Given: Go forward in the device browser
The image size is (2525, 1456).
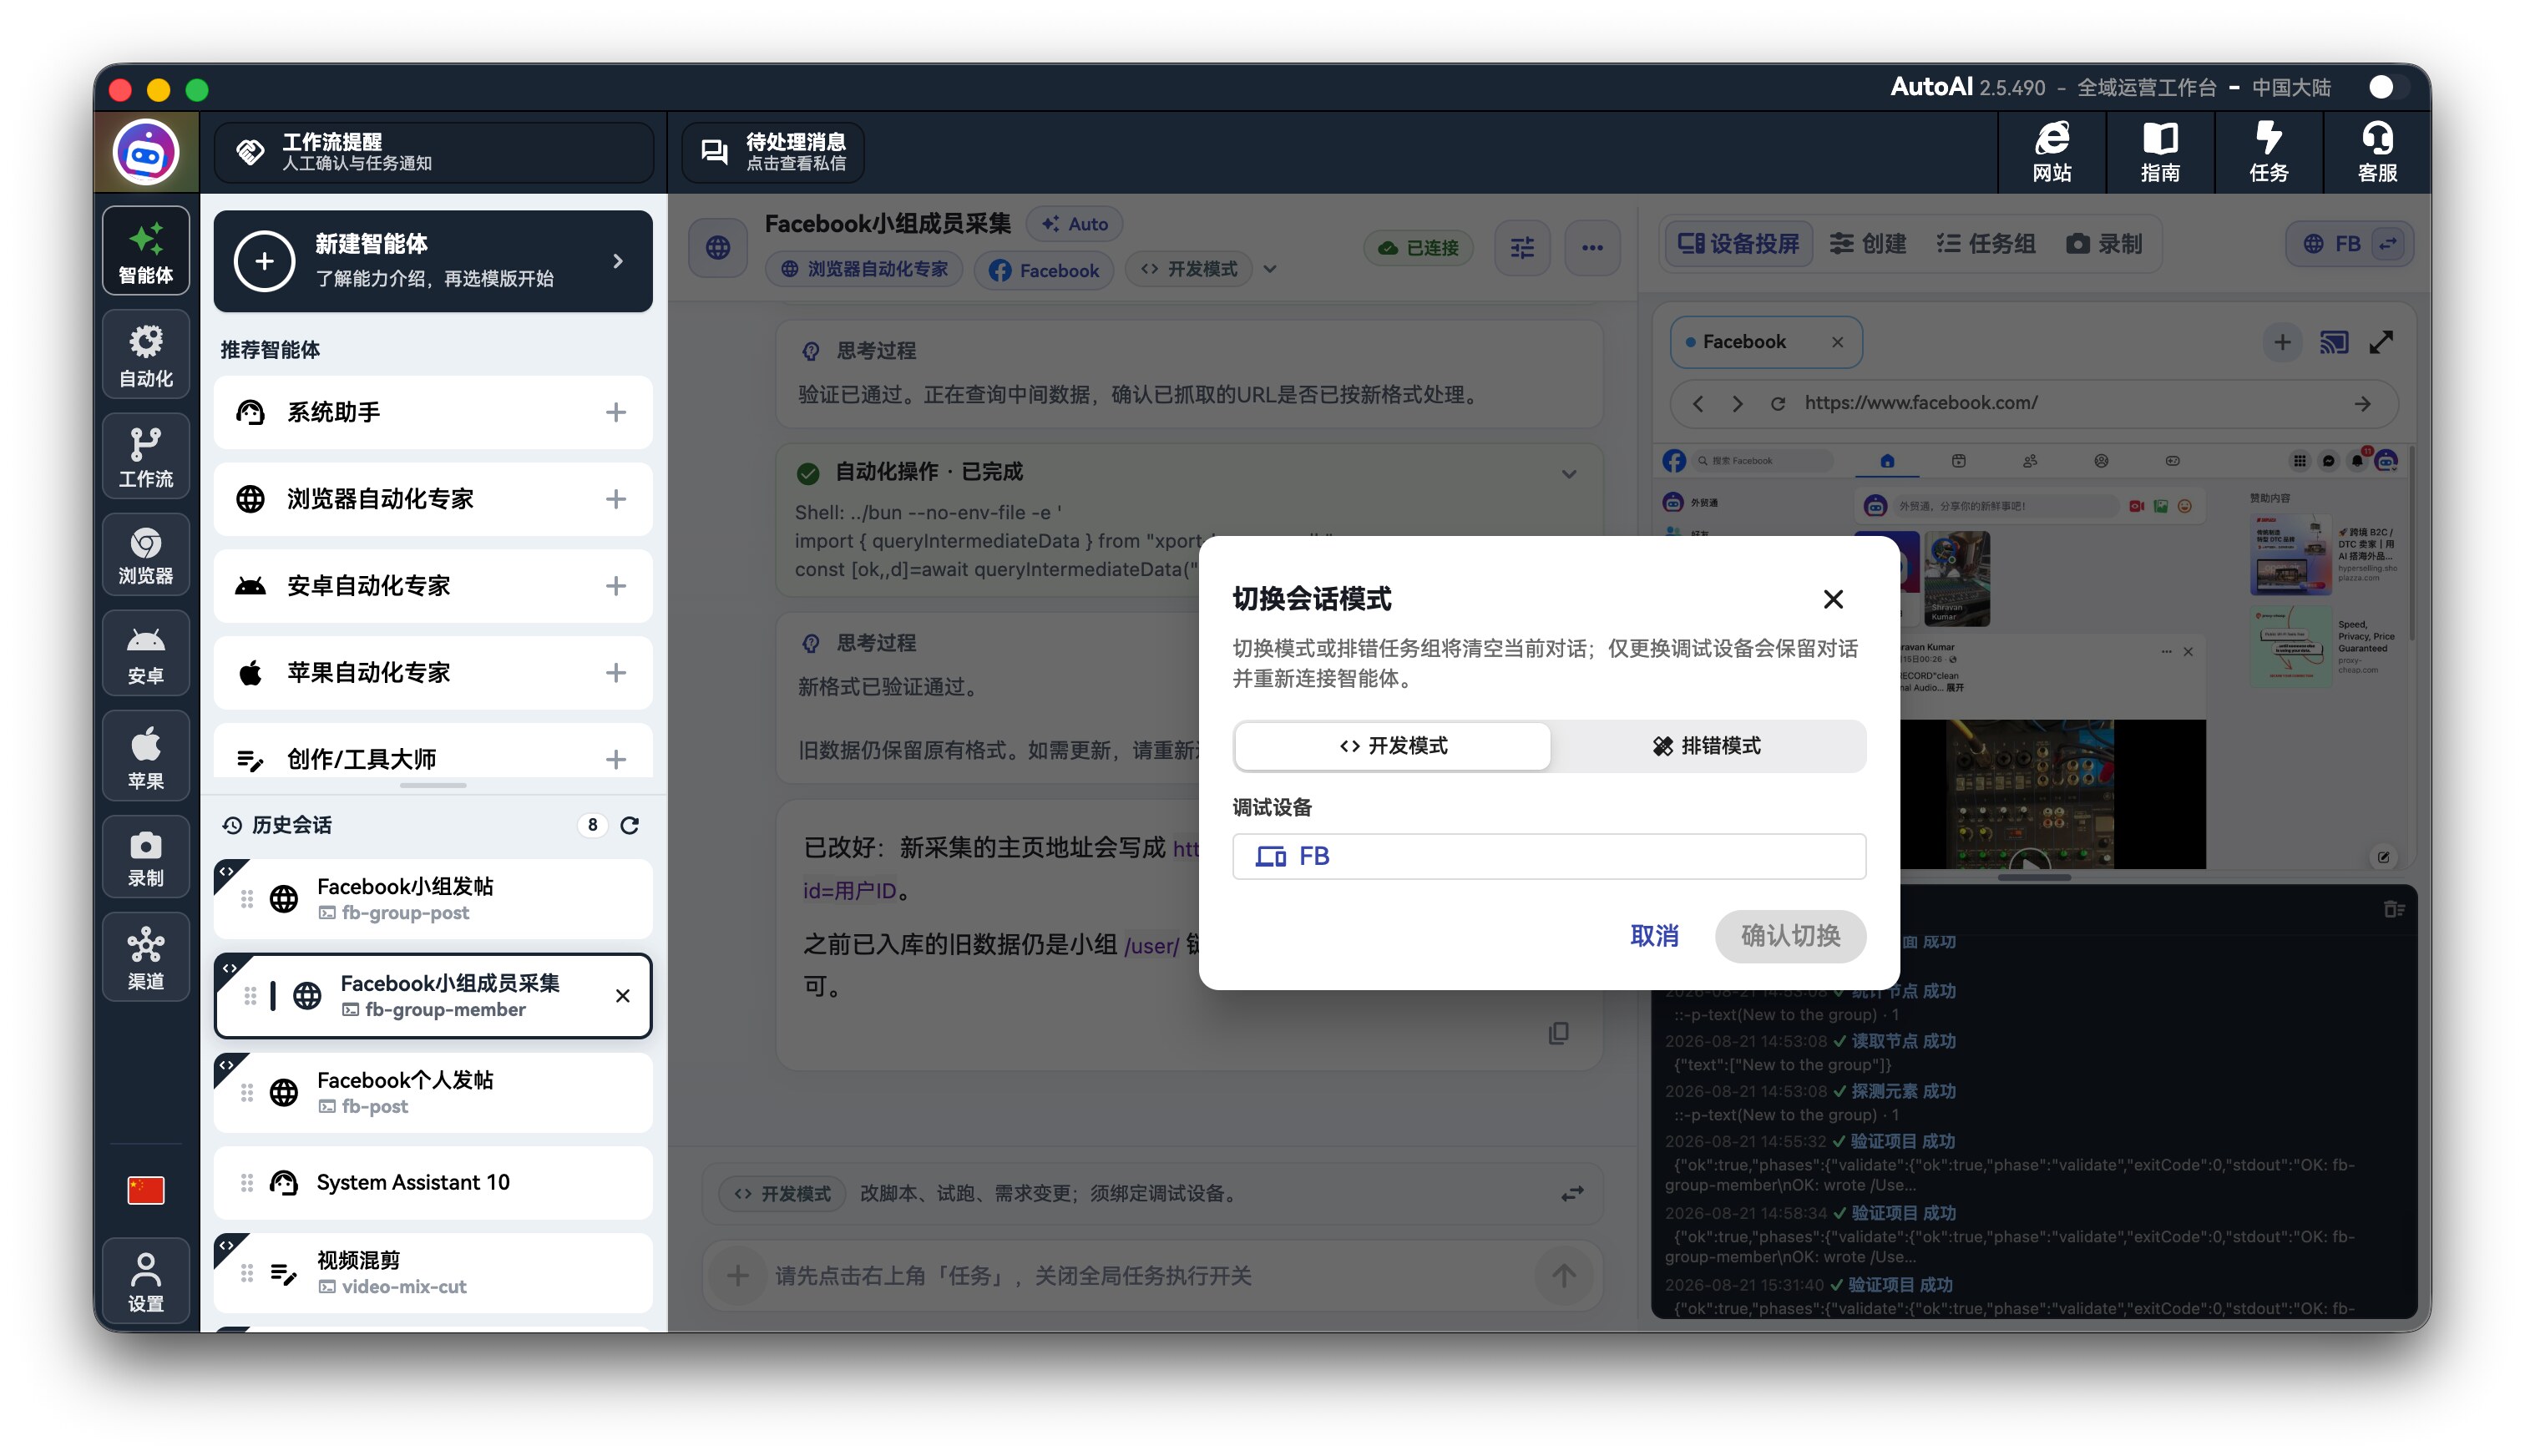Looking at the screenshot, I should 1737,403.
